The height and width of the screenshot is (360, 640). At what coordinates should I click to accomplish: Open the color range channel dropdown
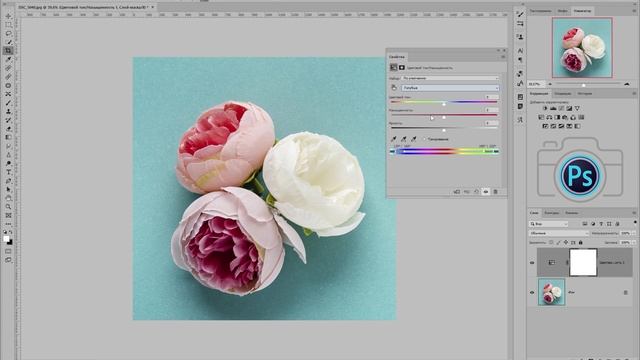click(x=450, y=88)
